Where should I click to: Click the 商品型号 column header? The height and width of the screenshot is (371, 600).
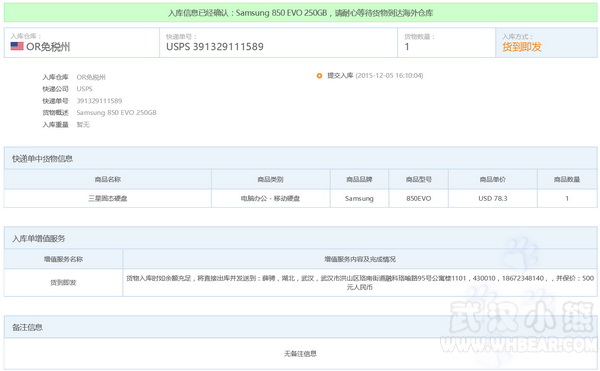[419, 179]
